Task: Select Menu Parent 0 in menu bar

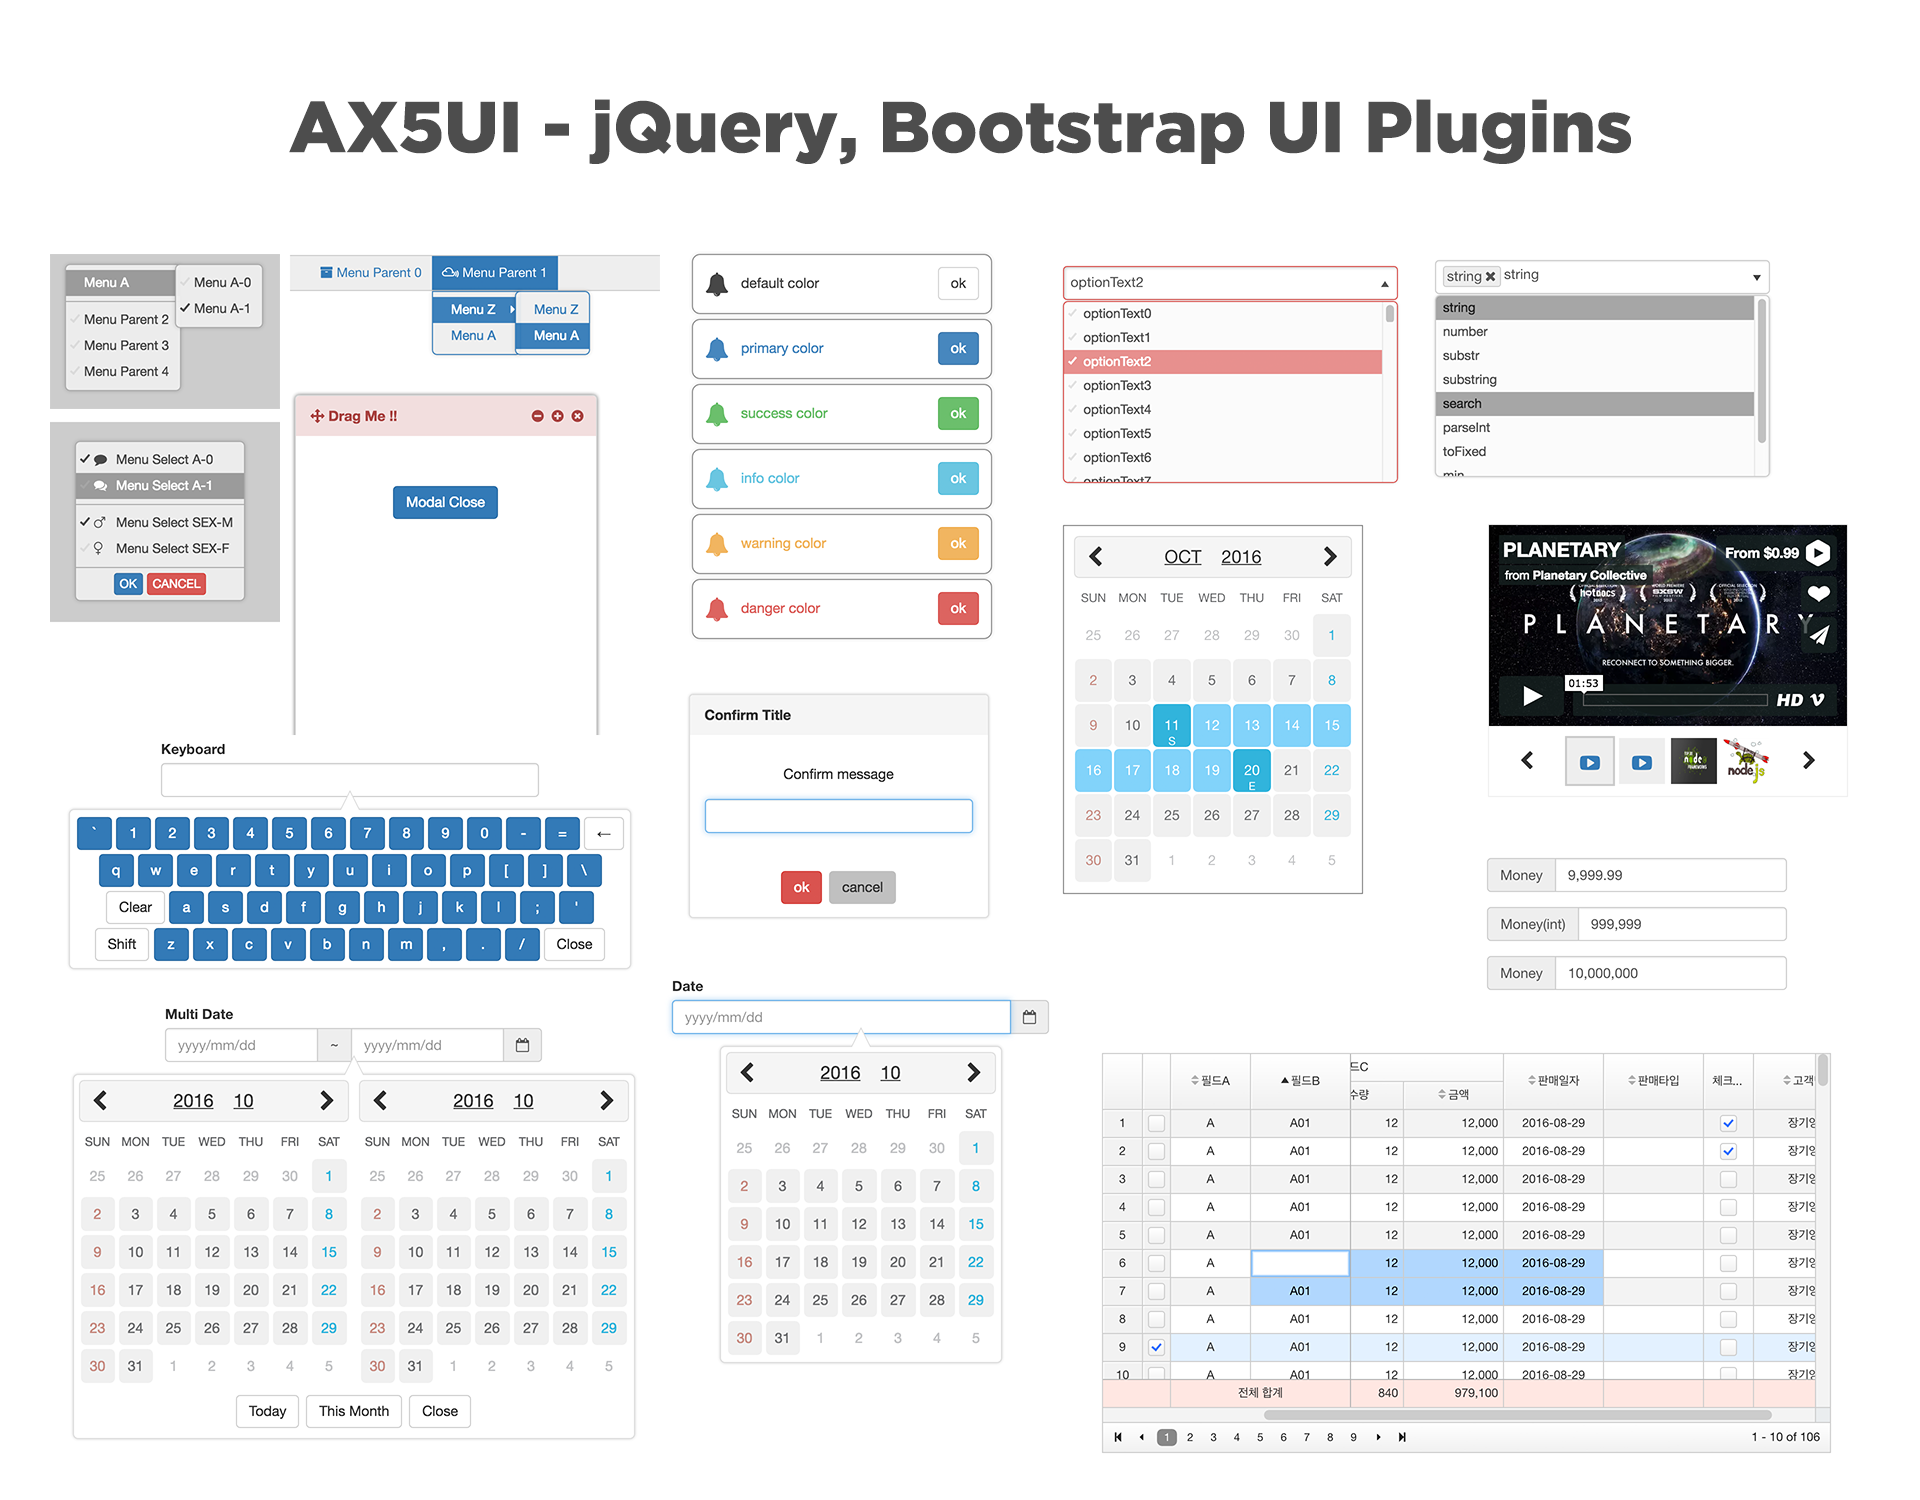Action: (x=370, y=272)
